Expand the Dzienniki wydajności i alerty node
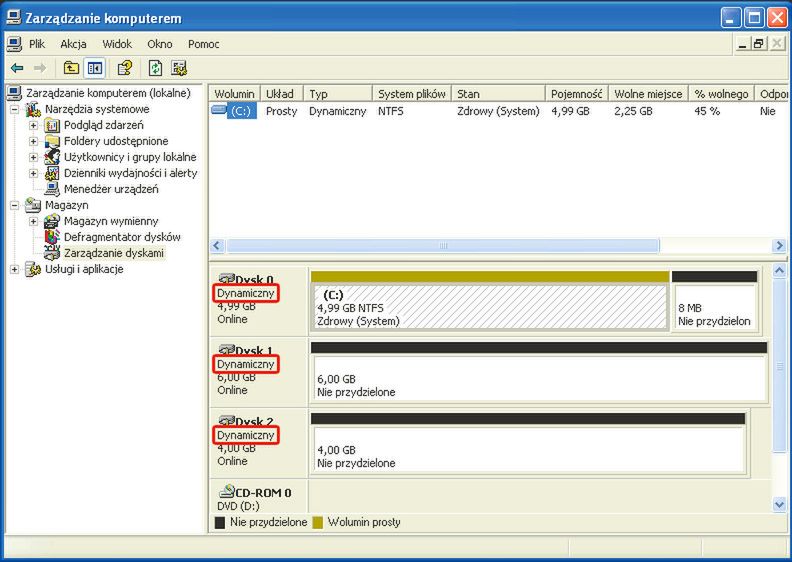This screenshot has height=562, width=792. point(33,173)
